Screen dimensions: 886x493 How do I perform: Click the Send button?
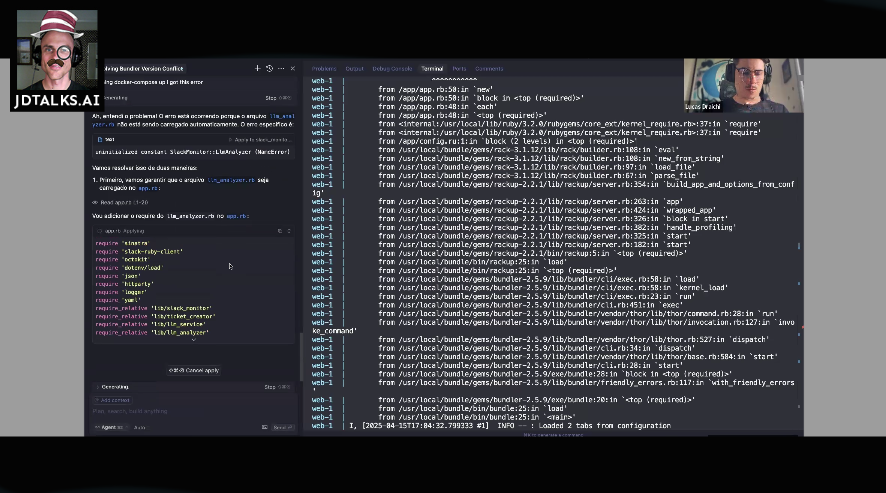(283, 427)
